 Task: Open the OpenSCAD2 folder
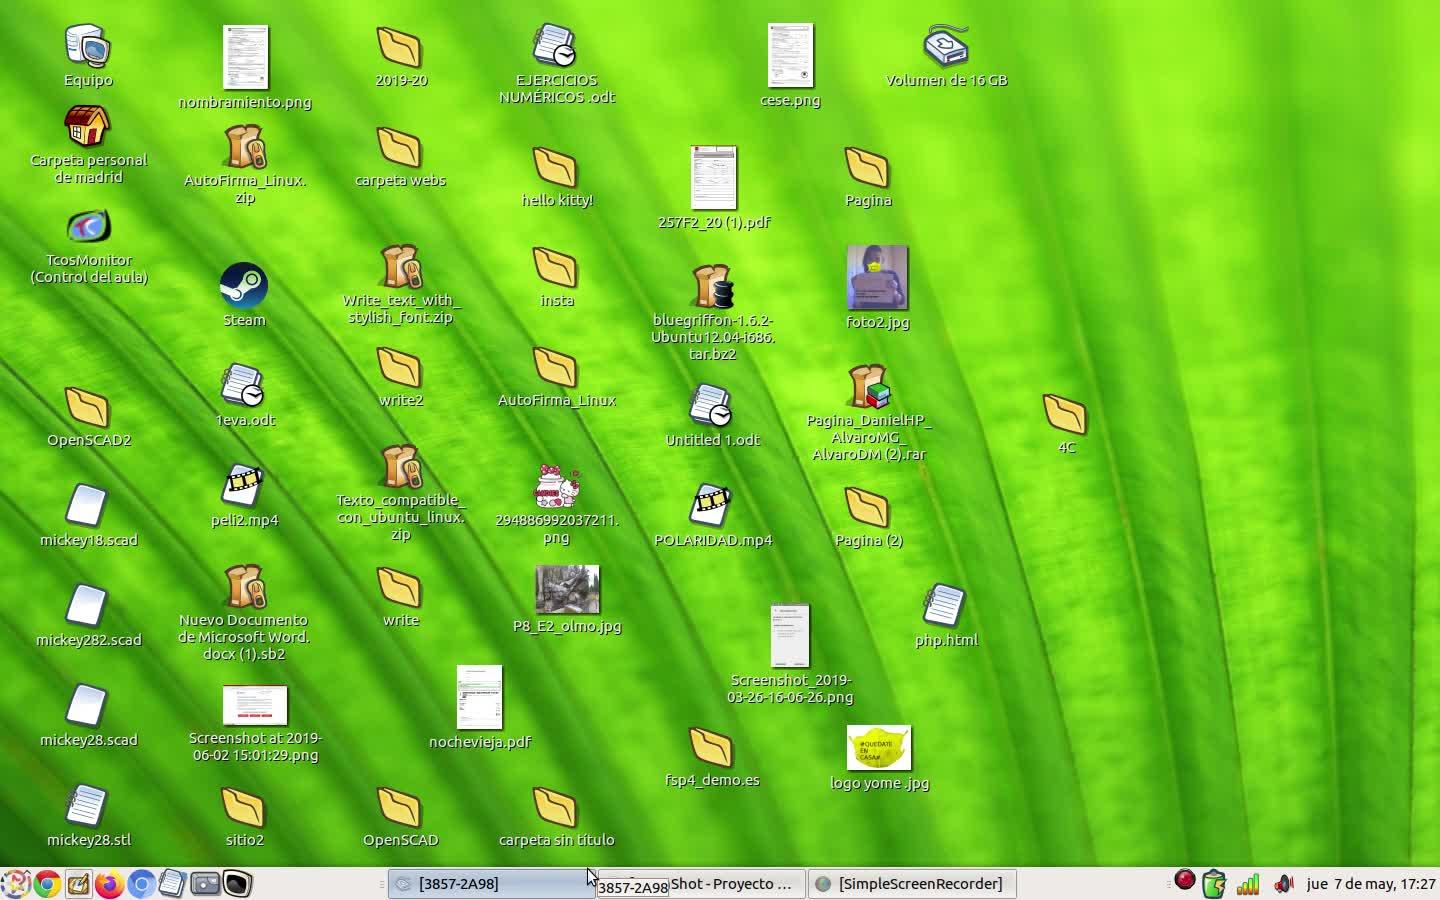click(x=88, y=407)
